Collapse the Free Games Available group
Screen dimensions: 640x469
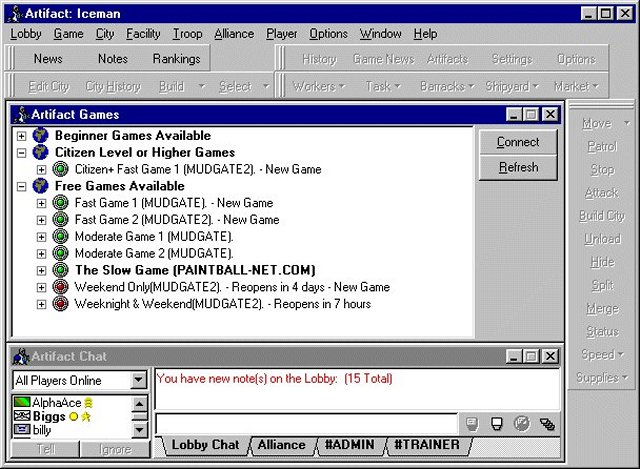pyautogui.click(x=22, y=186)
